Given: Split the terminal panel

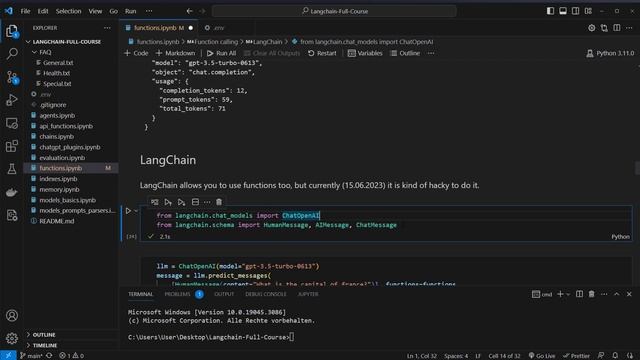Looking at the screenshot, I should point(579,294).
